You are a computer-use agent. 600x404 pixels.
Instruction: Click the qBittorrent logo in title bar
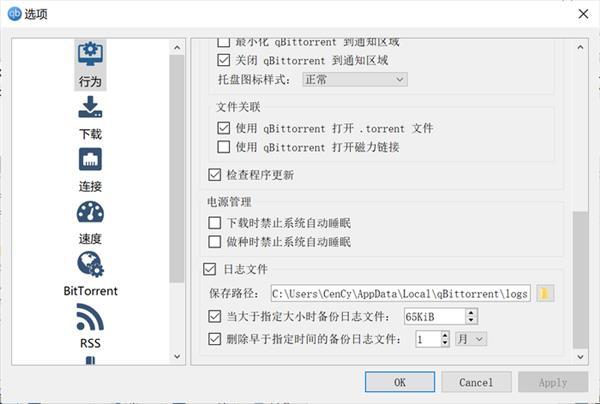tap(15, 14)
